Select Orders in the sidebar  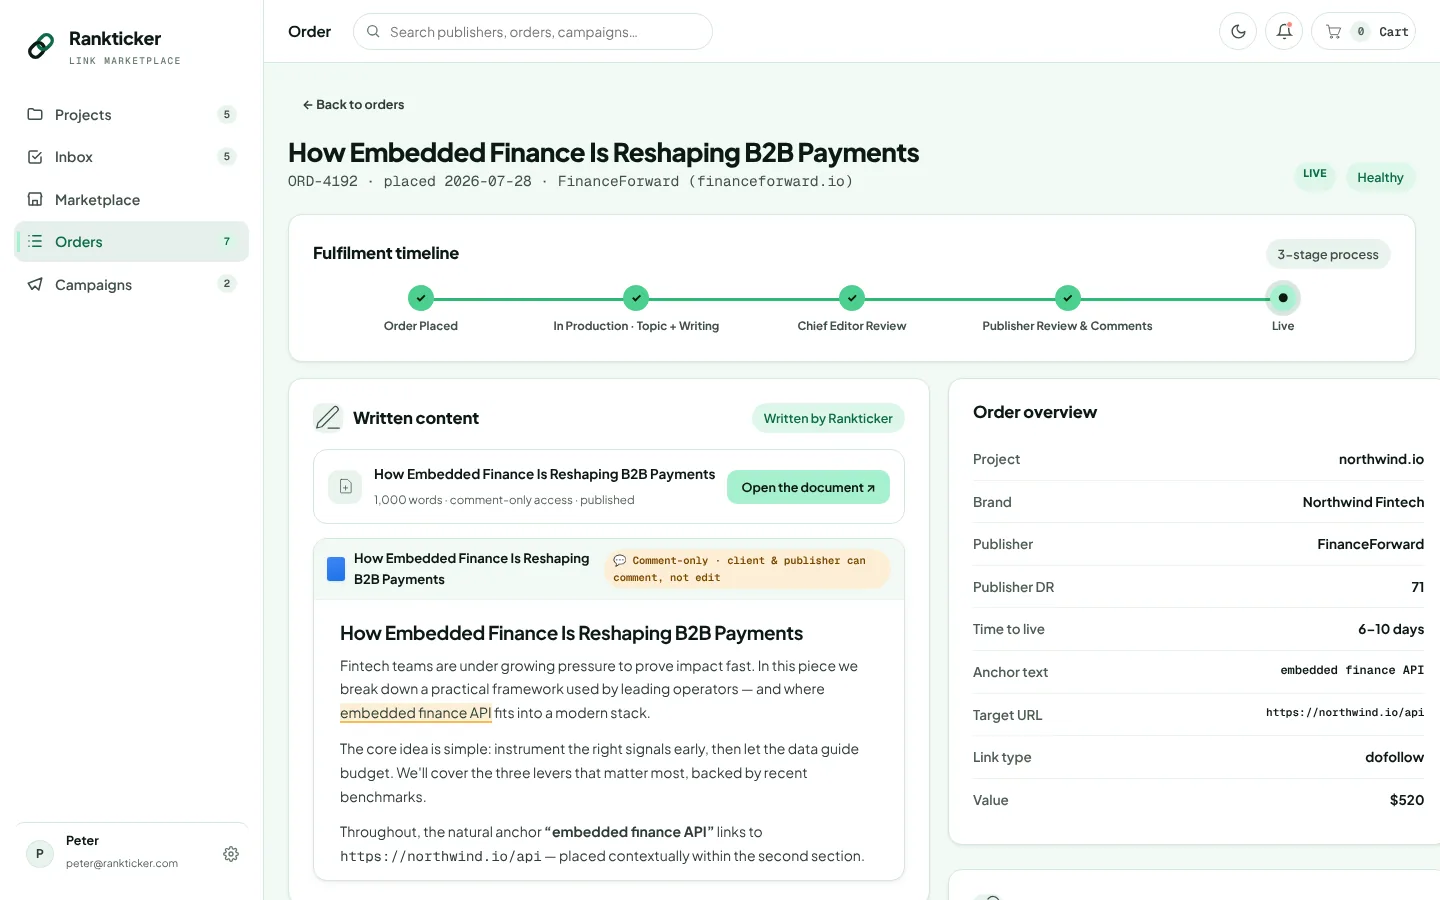pos(131,242)
